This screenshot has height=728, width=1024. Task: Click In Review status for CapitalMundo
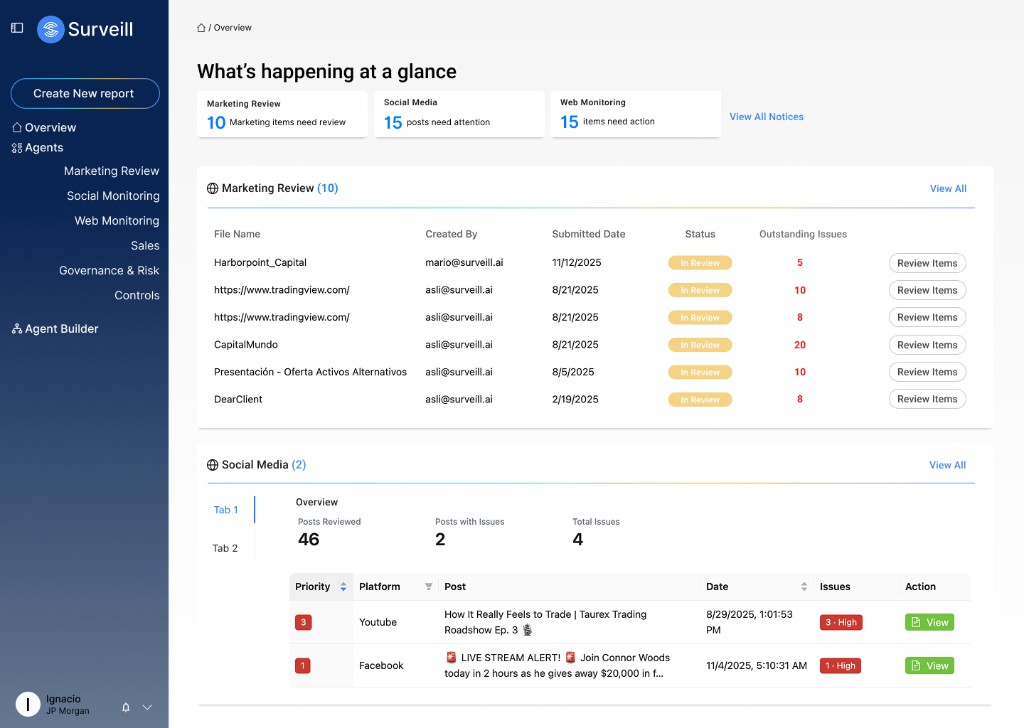(x=700, y=345)
